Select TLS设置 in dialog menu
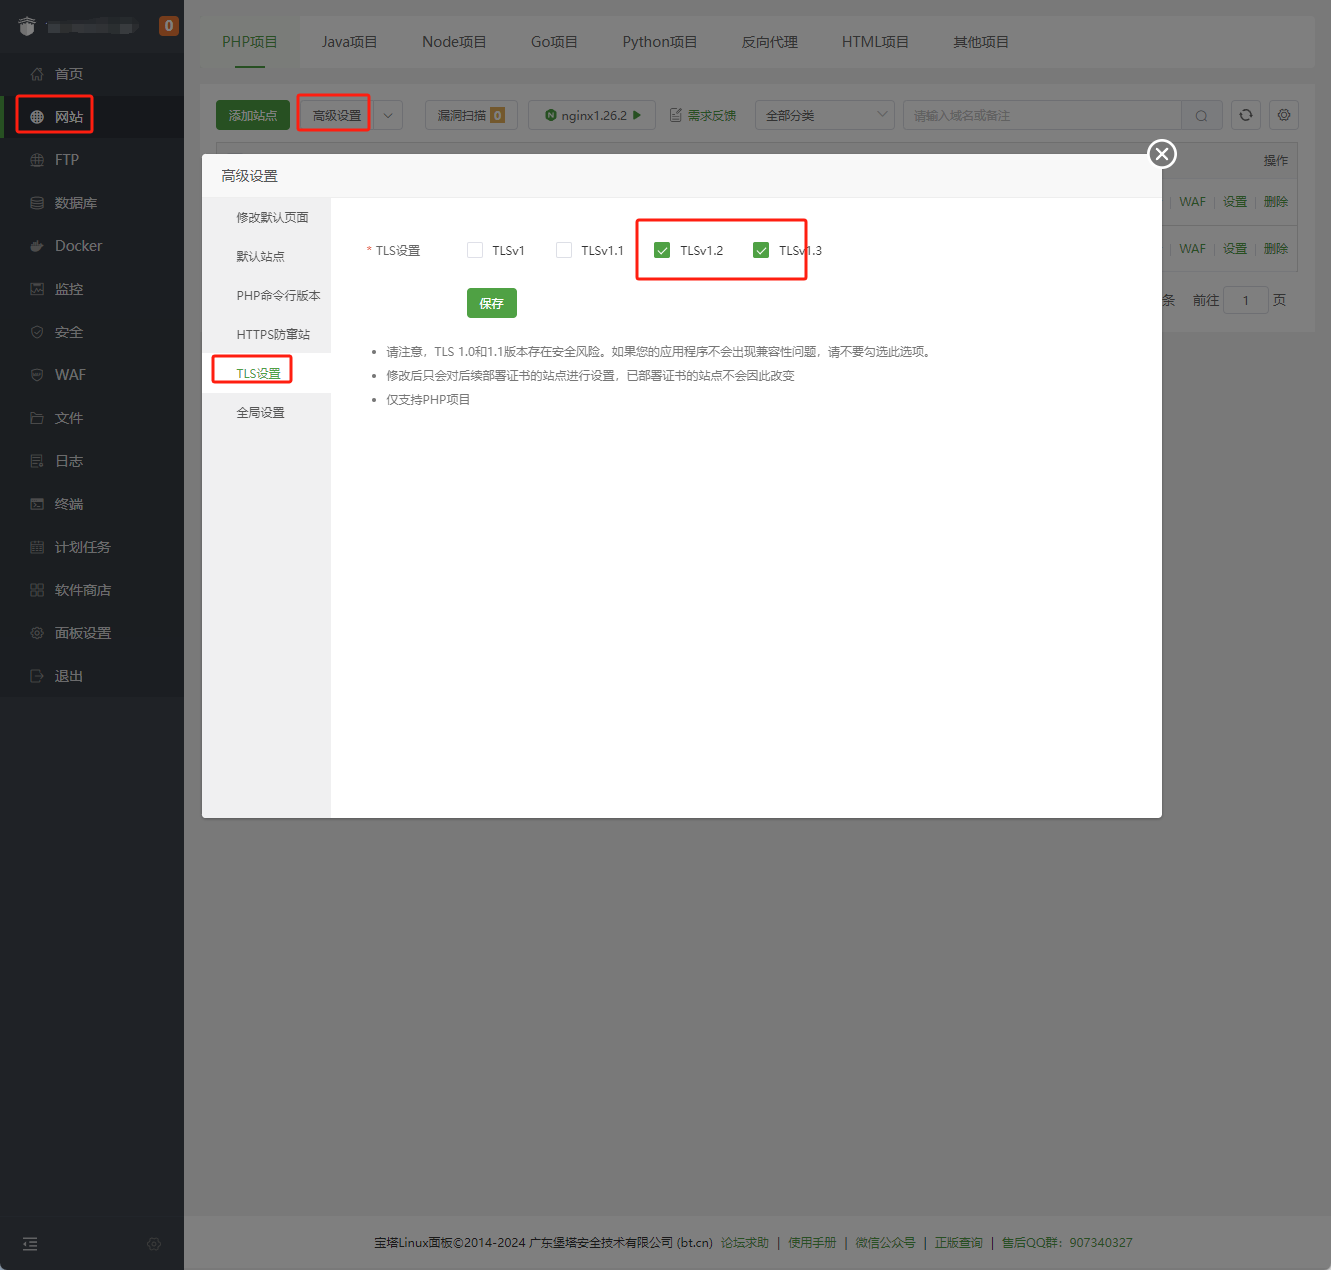The height and width of the screenshot is (1270, 1331). [267, 373]
